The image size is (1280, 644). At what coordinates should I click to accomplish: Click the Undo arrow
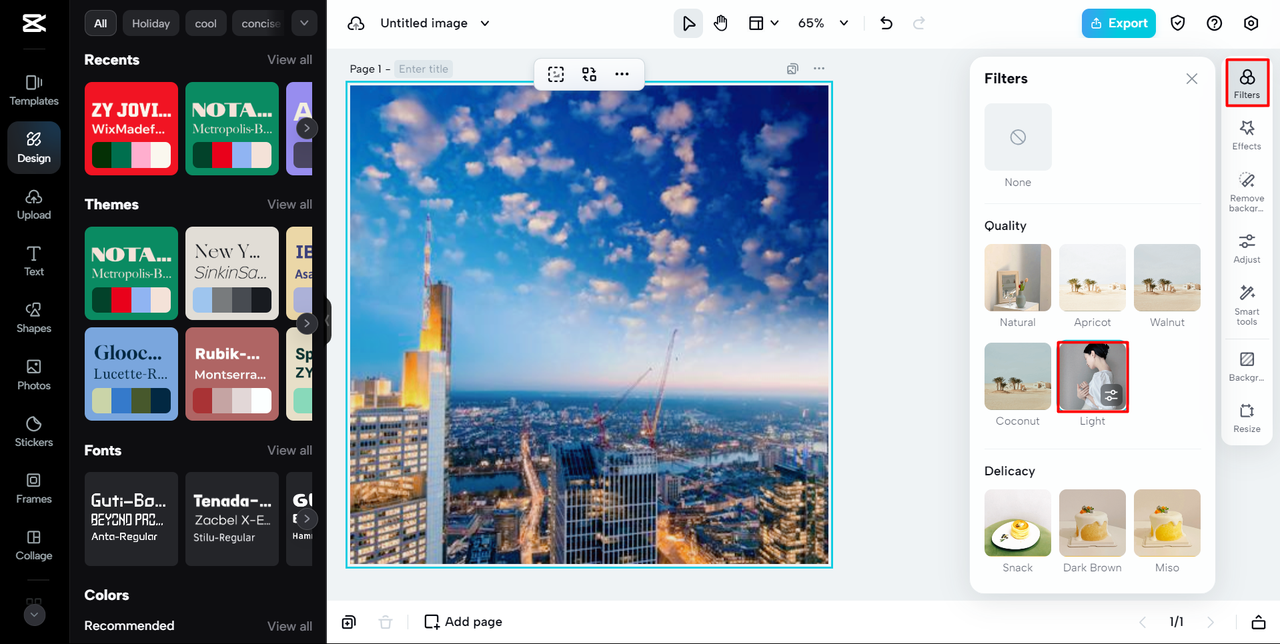coord(886,23)
